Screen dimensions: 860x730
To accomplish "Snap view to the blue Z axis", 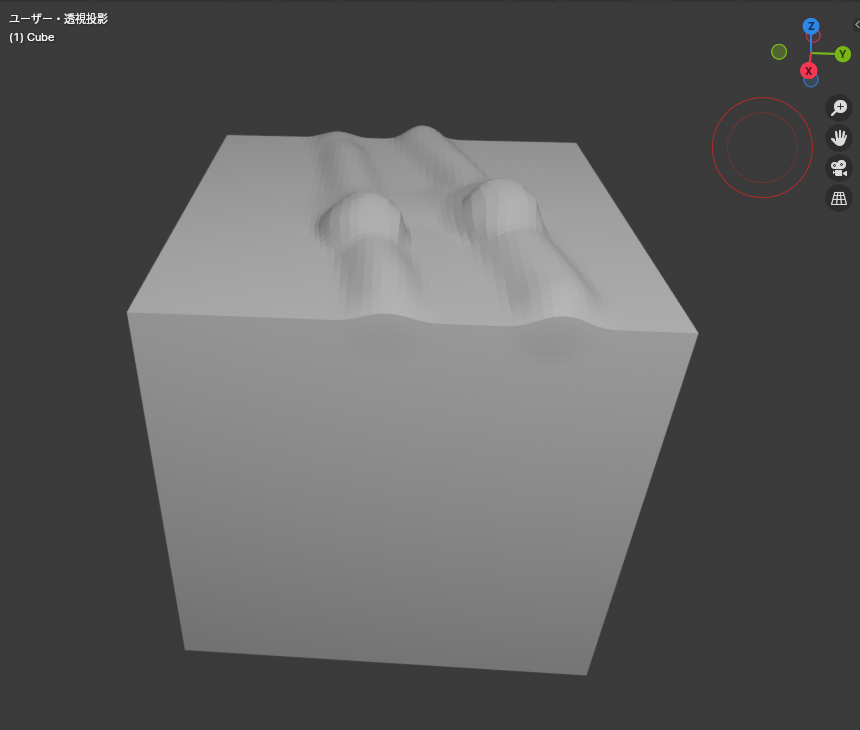I will [x=811, y=26].
